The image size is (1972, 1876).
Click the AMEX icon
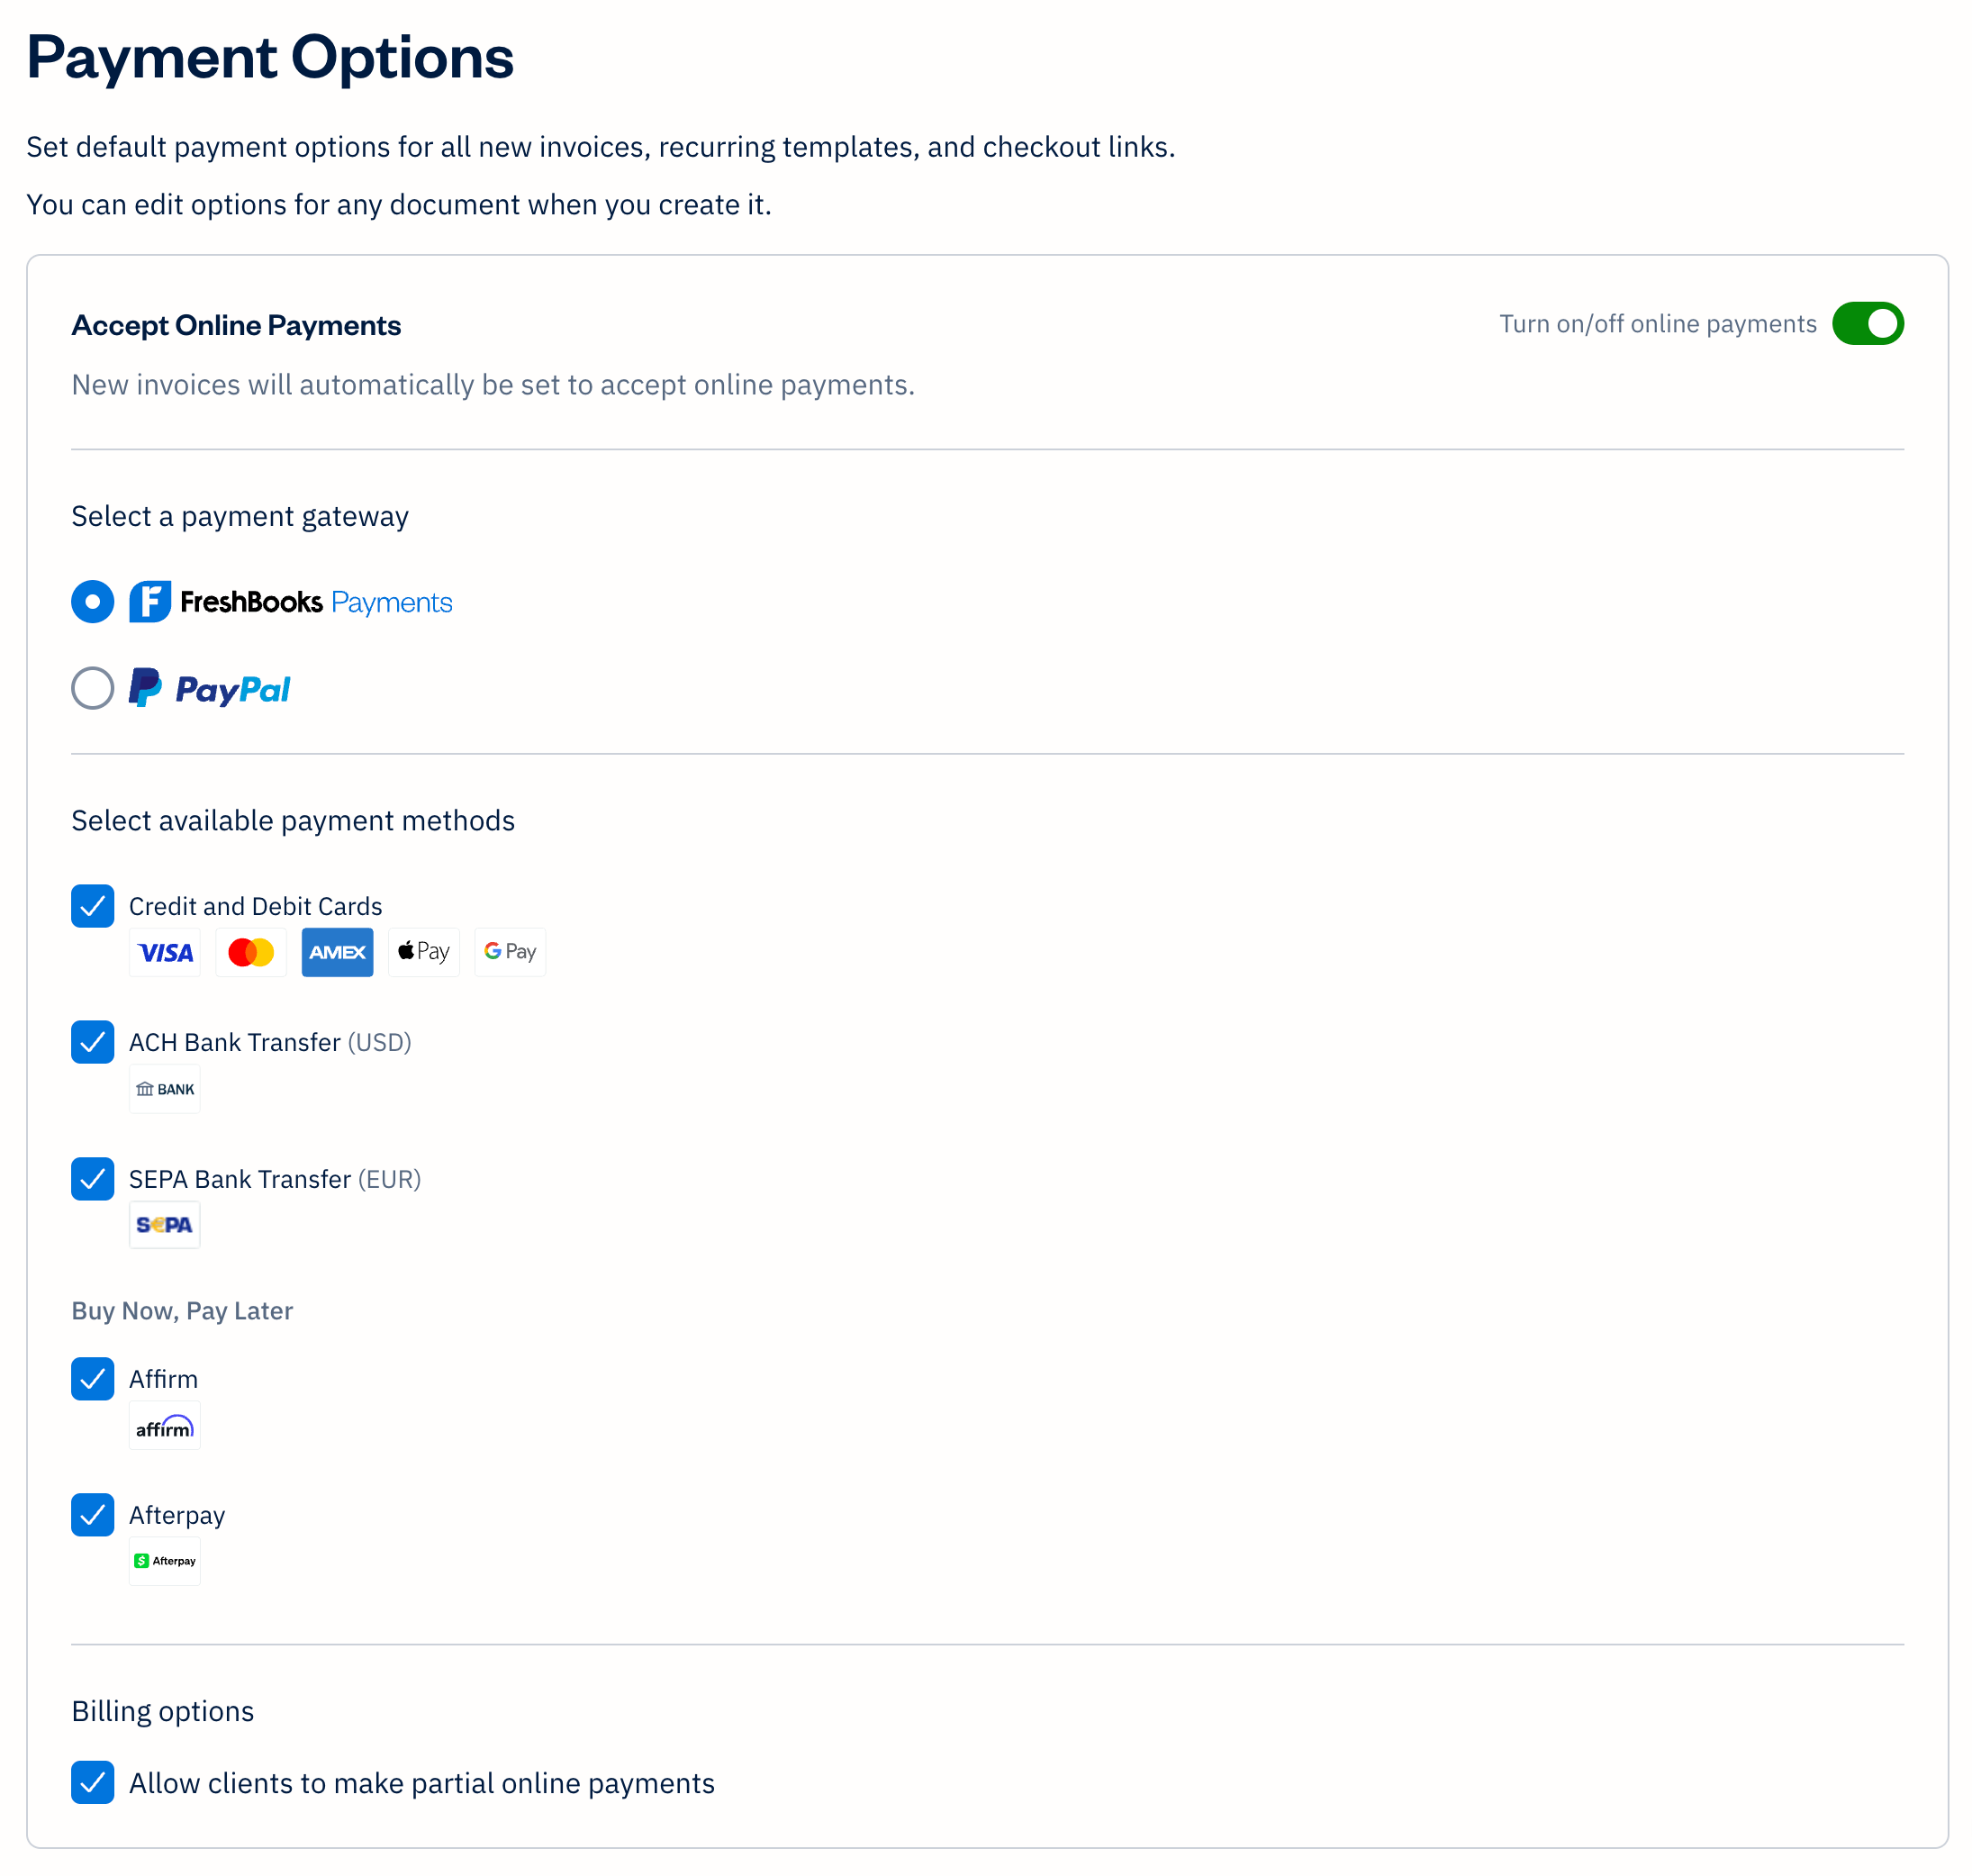(337, 952)
